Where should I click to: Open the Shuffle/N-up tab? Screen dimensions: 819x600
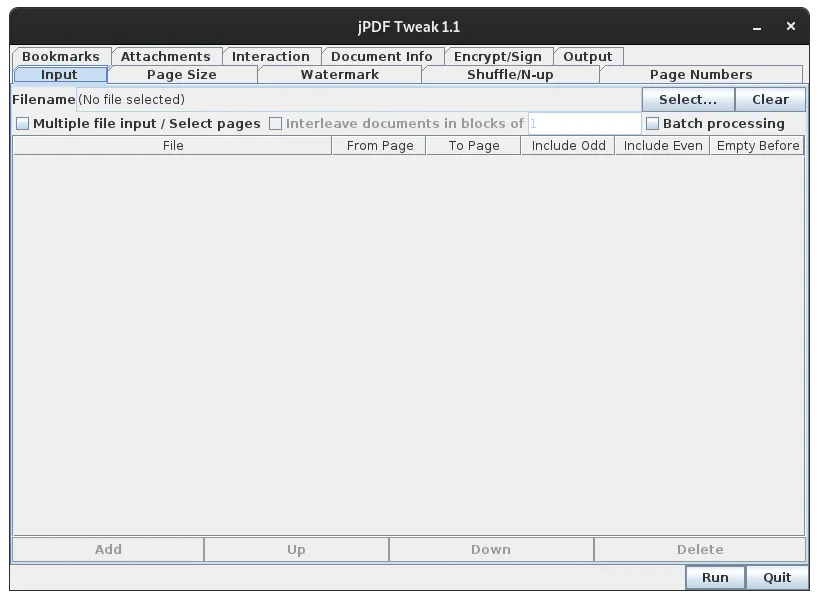click(x=510, y=75)
